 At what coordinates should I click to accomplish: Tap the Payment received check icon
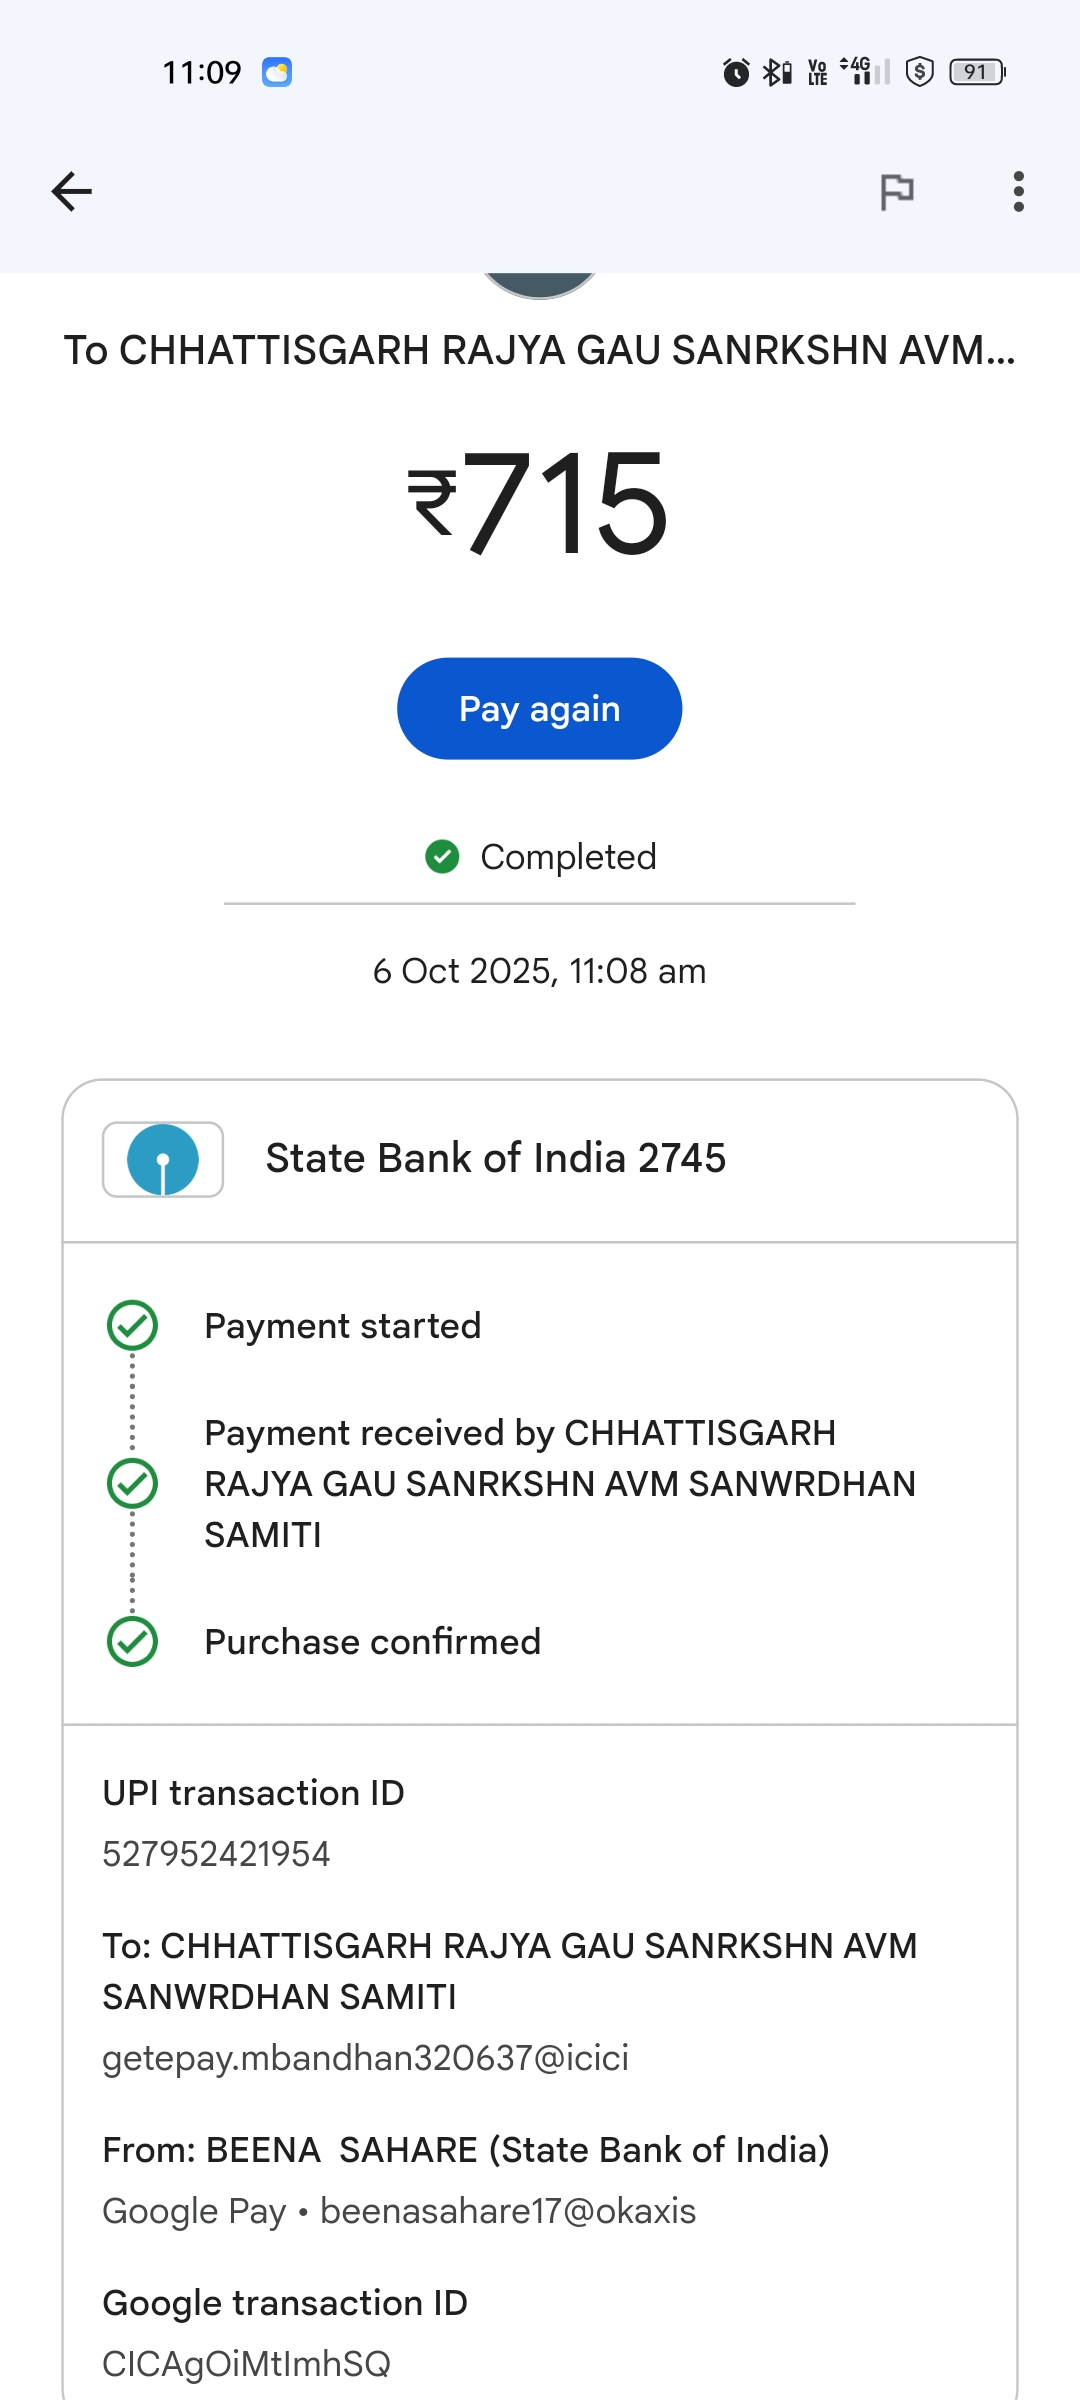coord(132,1483)
